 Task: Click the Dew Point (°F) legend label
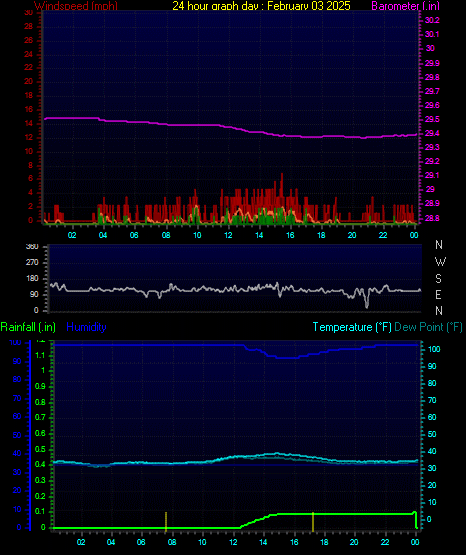[428, 327]
